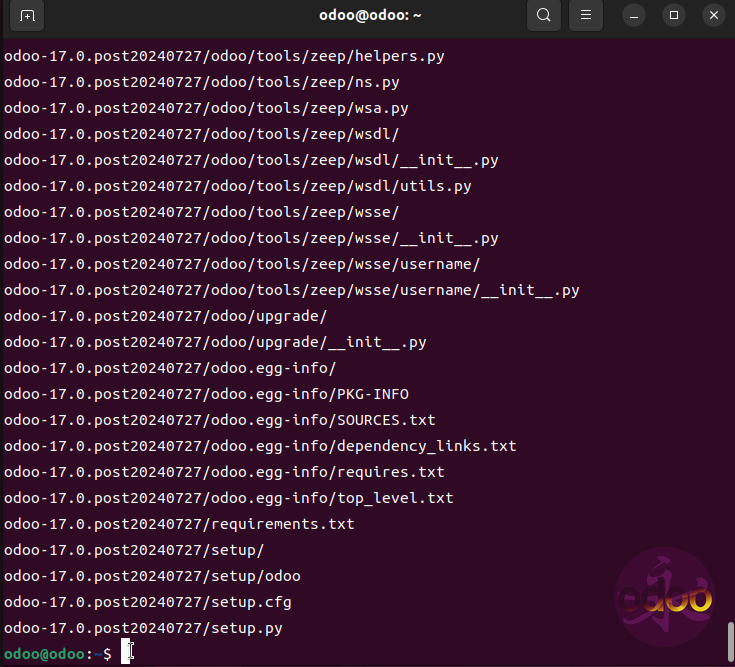Click the zeep/helpers.py output line
Screen dimensions: 735x667
point(224,56)
